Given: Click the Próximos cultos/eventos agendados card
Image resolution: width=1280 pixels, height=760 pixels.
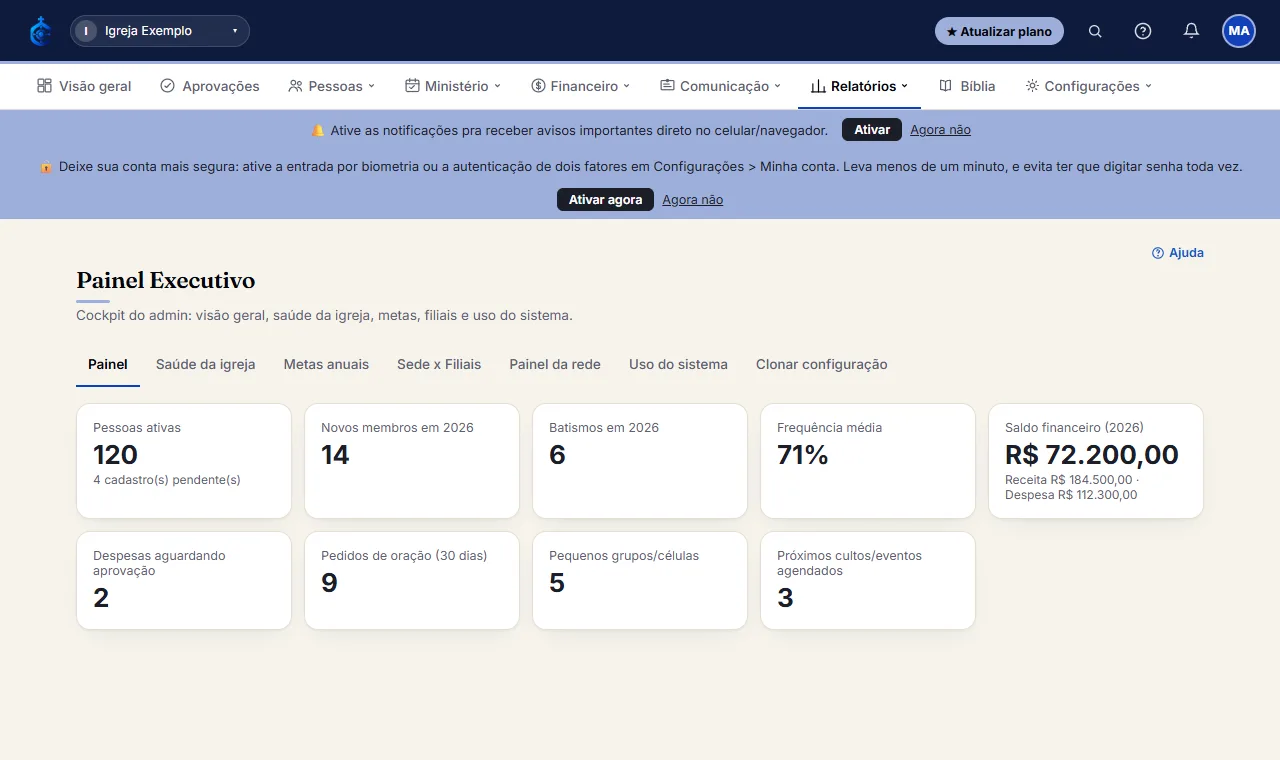Looking at the screenshot, I should (868, 580).
